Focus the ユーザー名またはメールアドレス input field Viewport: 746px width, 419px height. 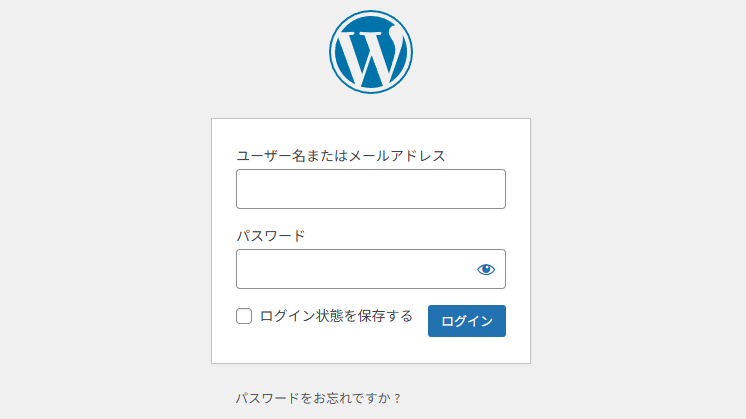coord(371,189)
